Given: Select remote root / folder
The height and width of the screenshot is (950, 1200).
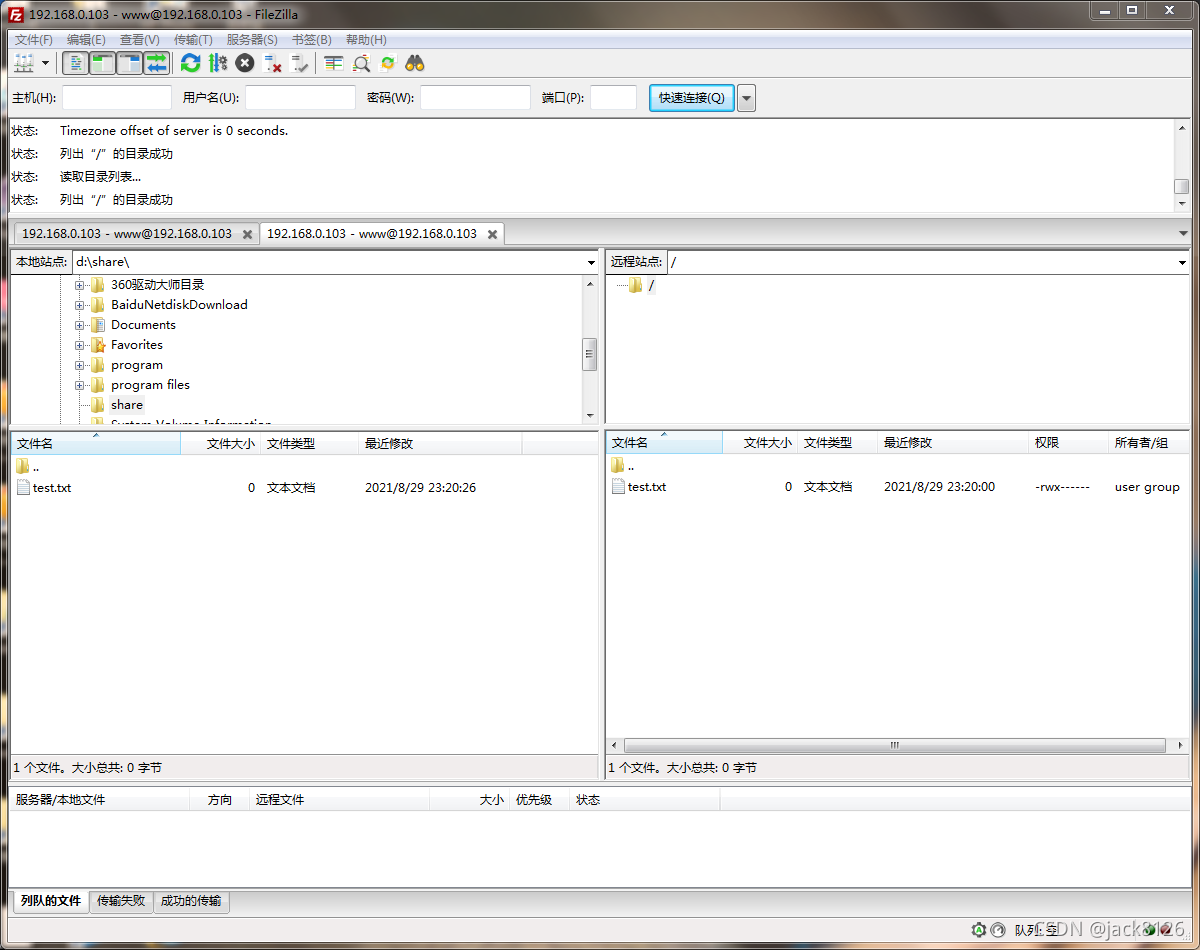Looking at the screenshot, I should click(651, 286).
